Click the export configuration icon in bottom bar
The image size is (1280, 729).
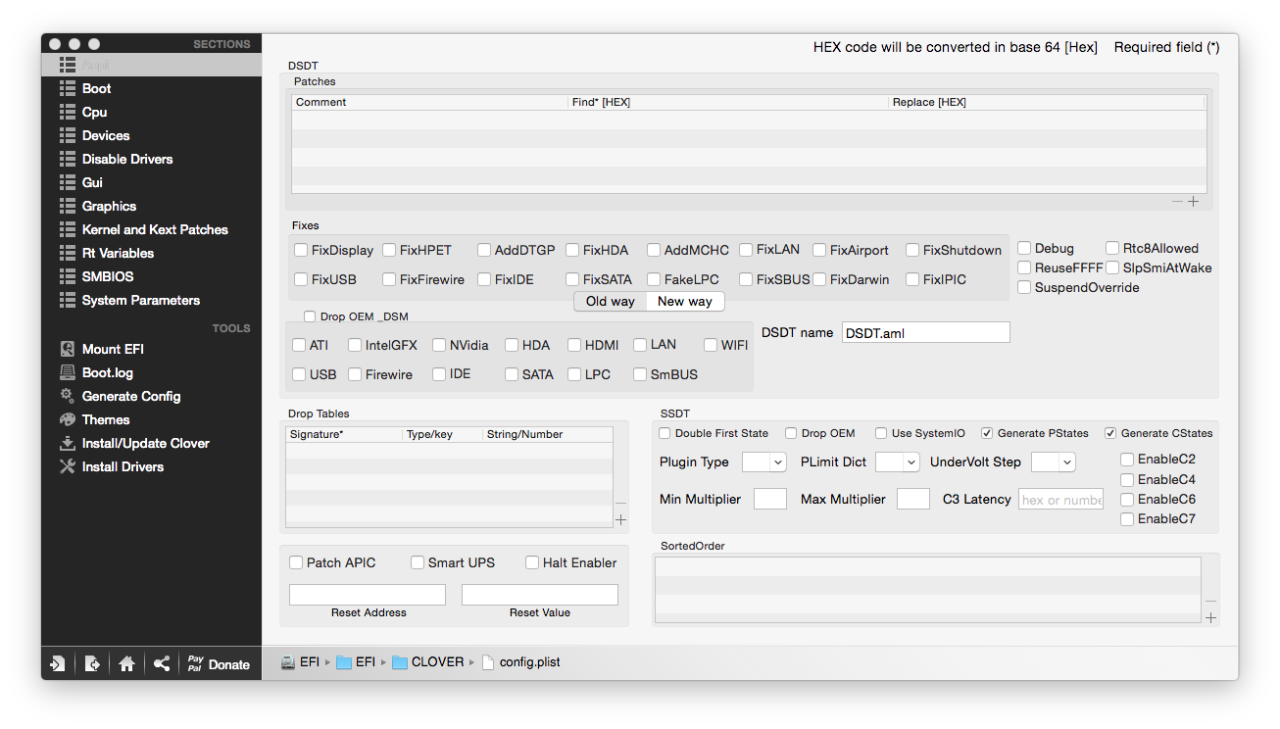pyautogui.click(x=92, y=663)
